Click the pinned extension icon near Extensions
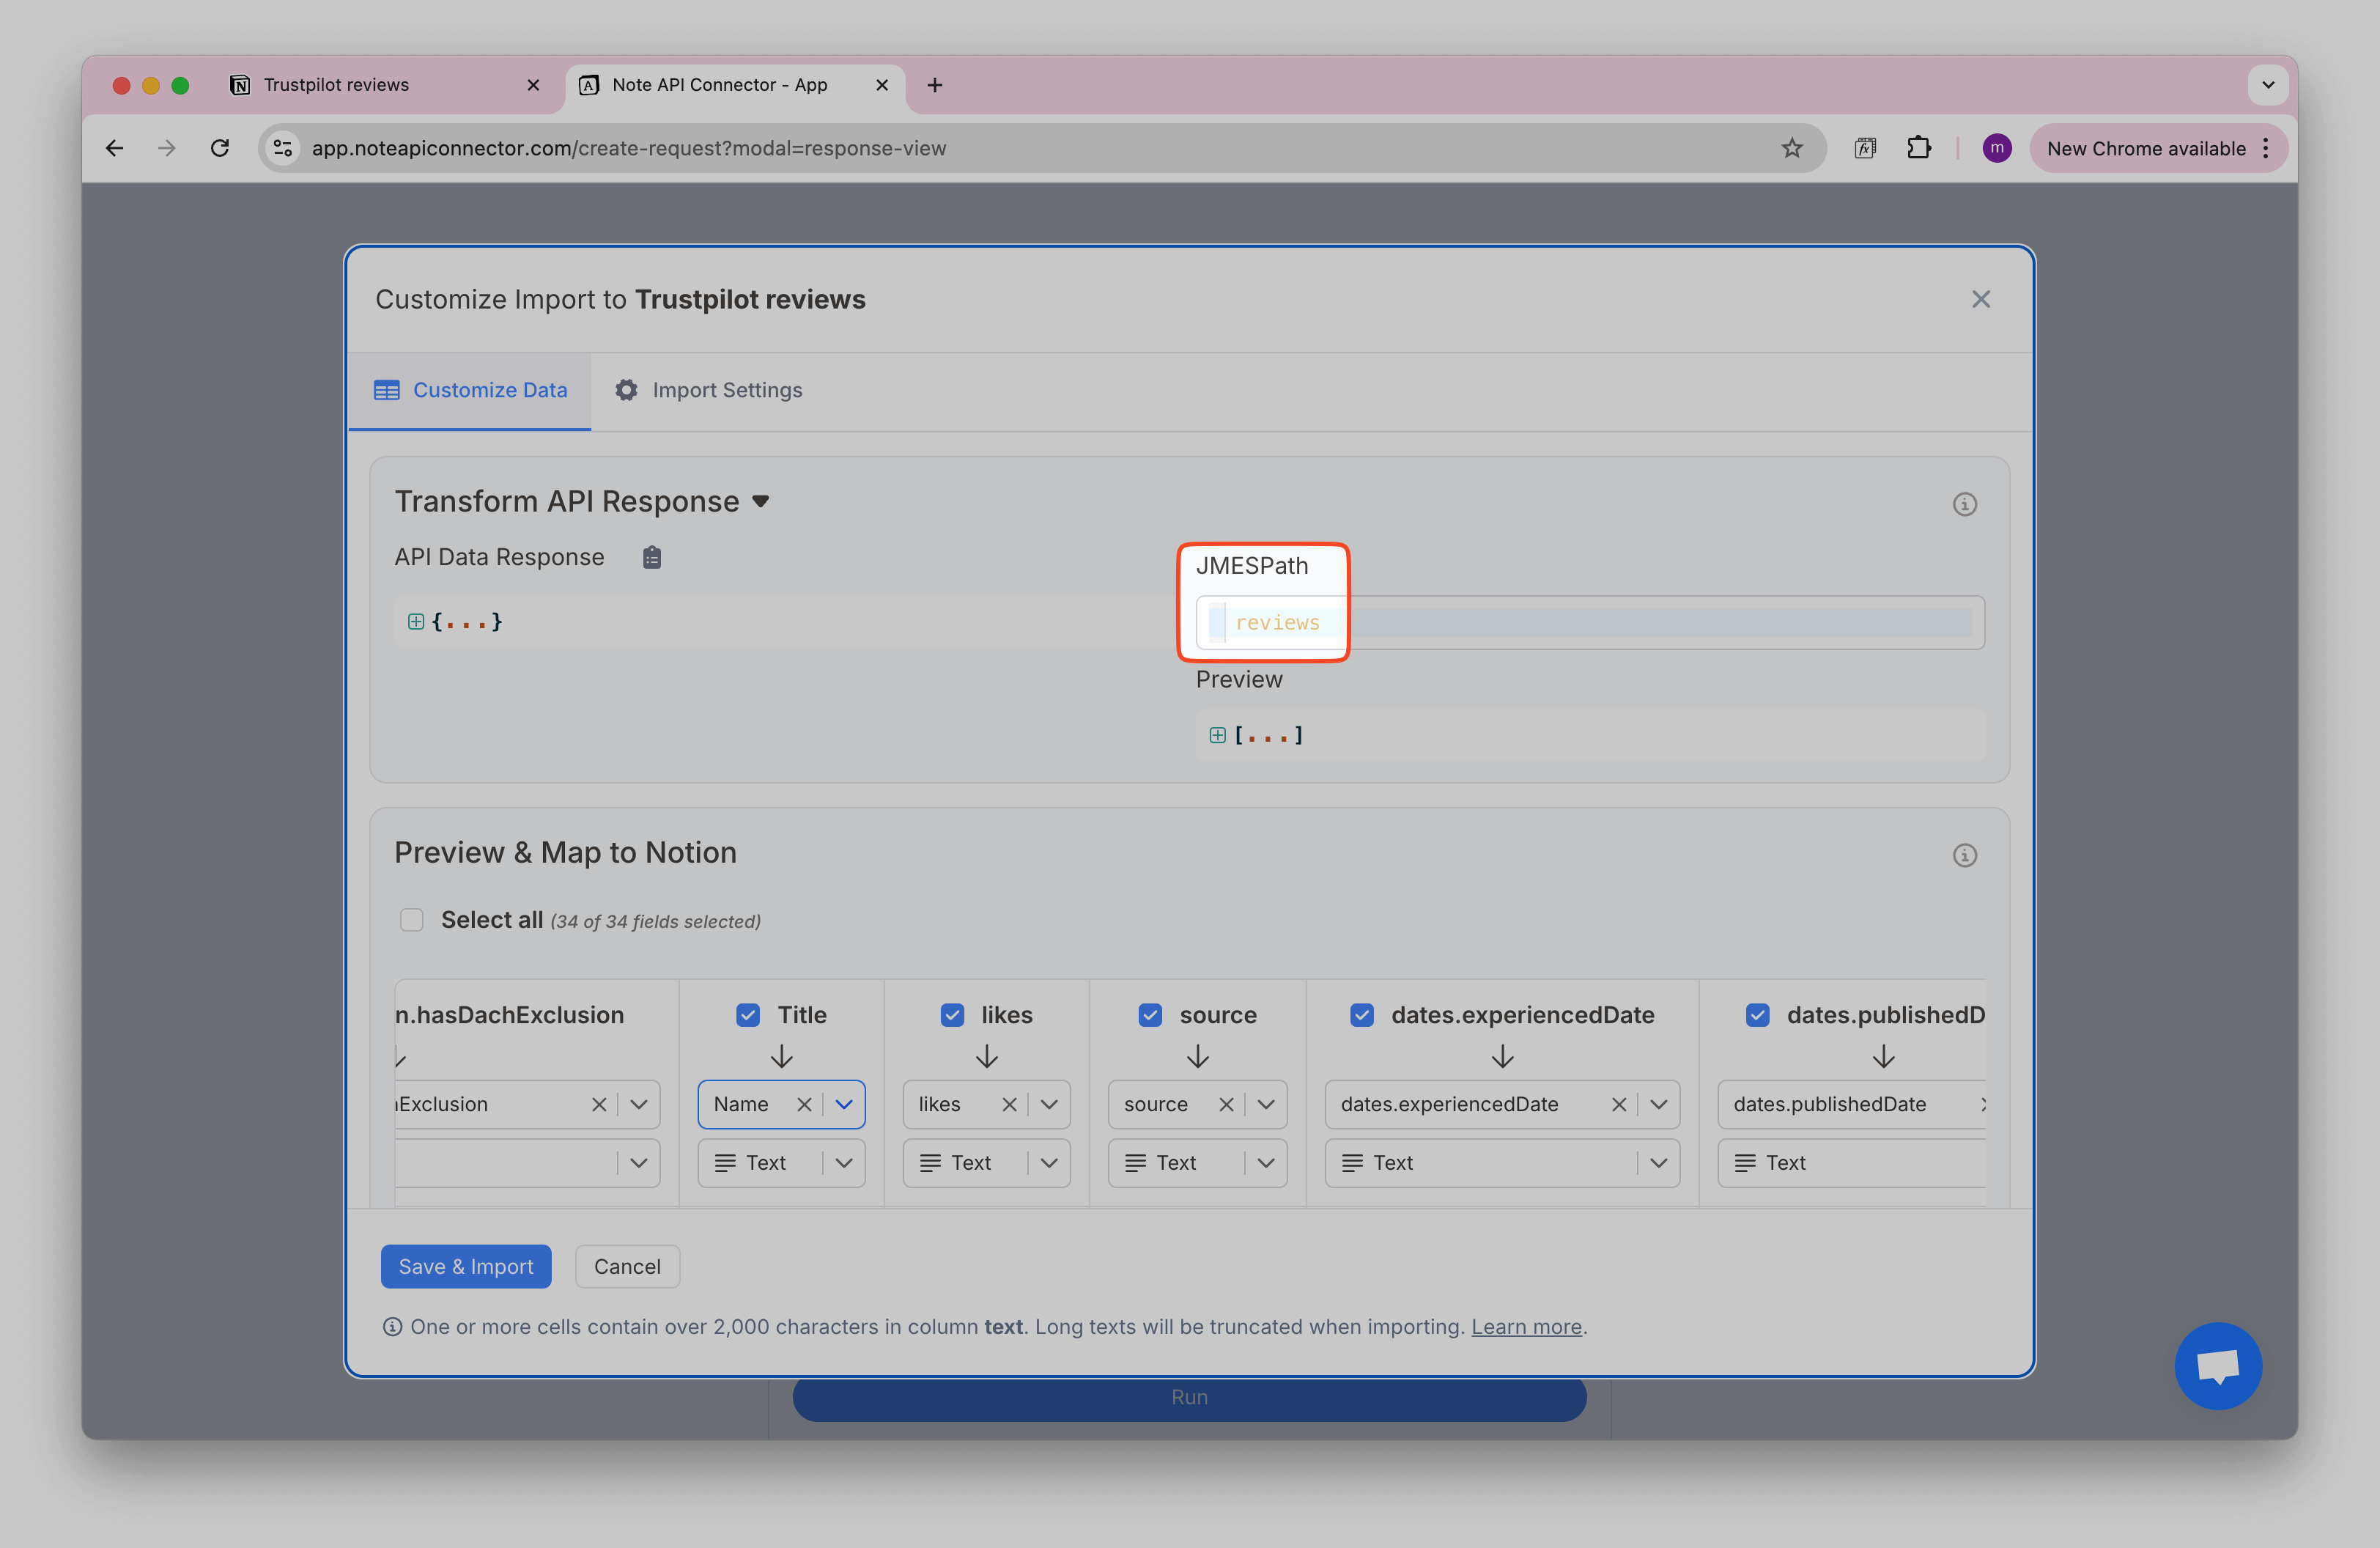 coord(1865,148)
